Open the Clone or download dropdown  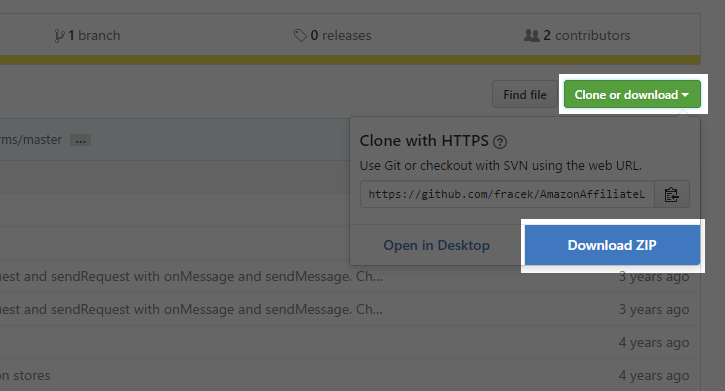click(x=632, y=94)
